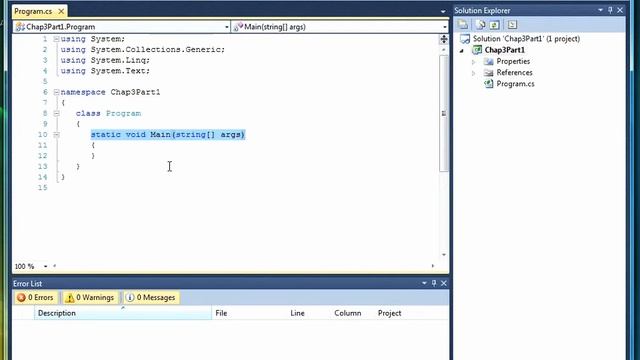Viewport: 640px width, 360px height.
Task: Collapse the class Program outlining block
Action: [56, 113]
